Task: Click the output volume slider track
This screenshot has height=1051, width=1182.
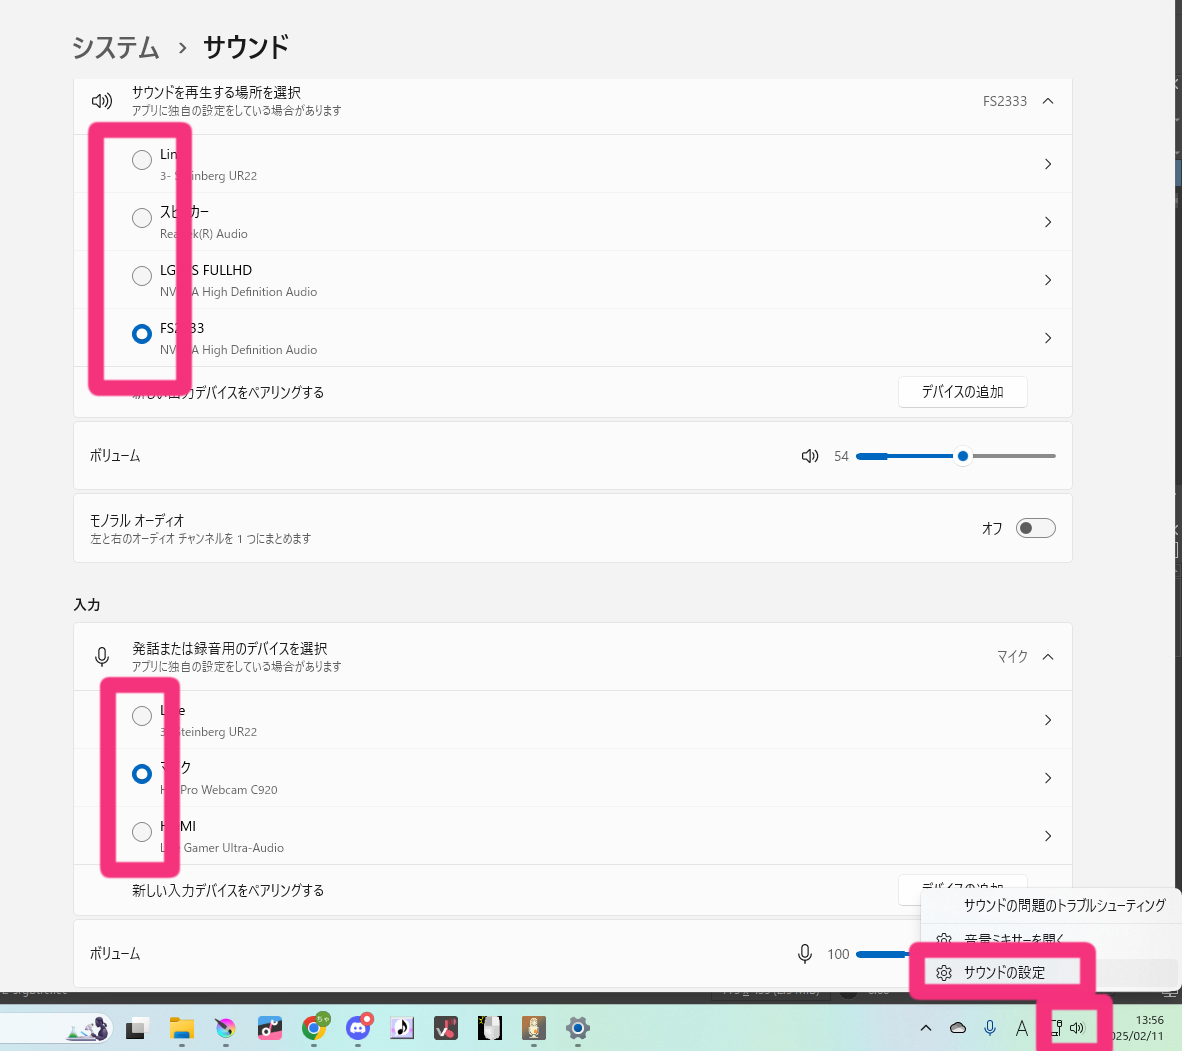Action: 1010,456
